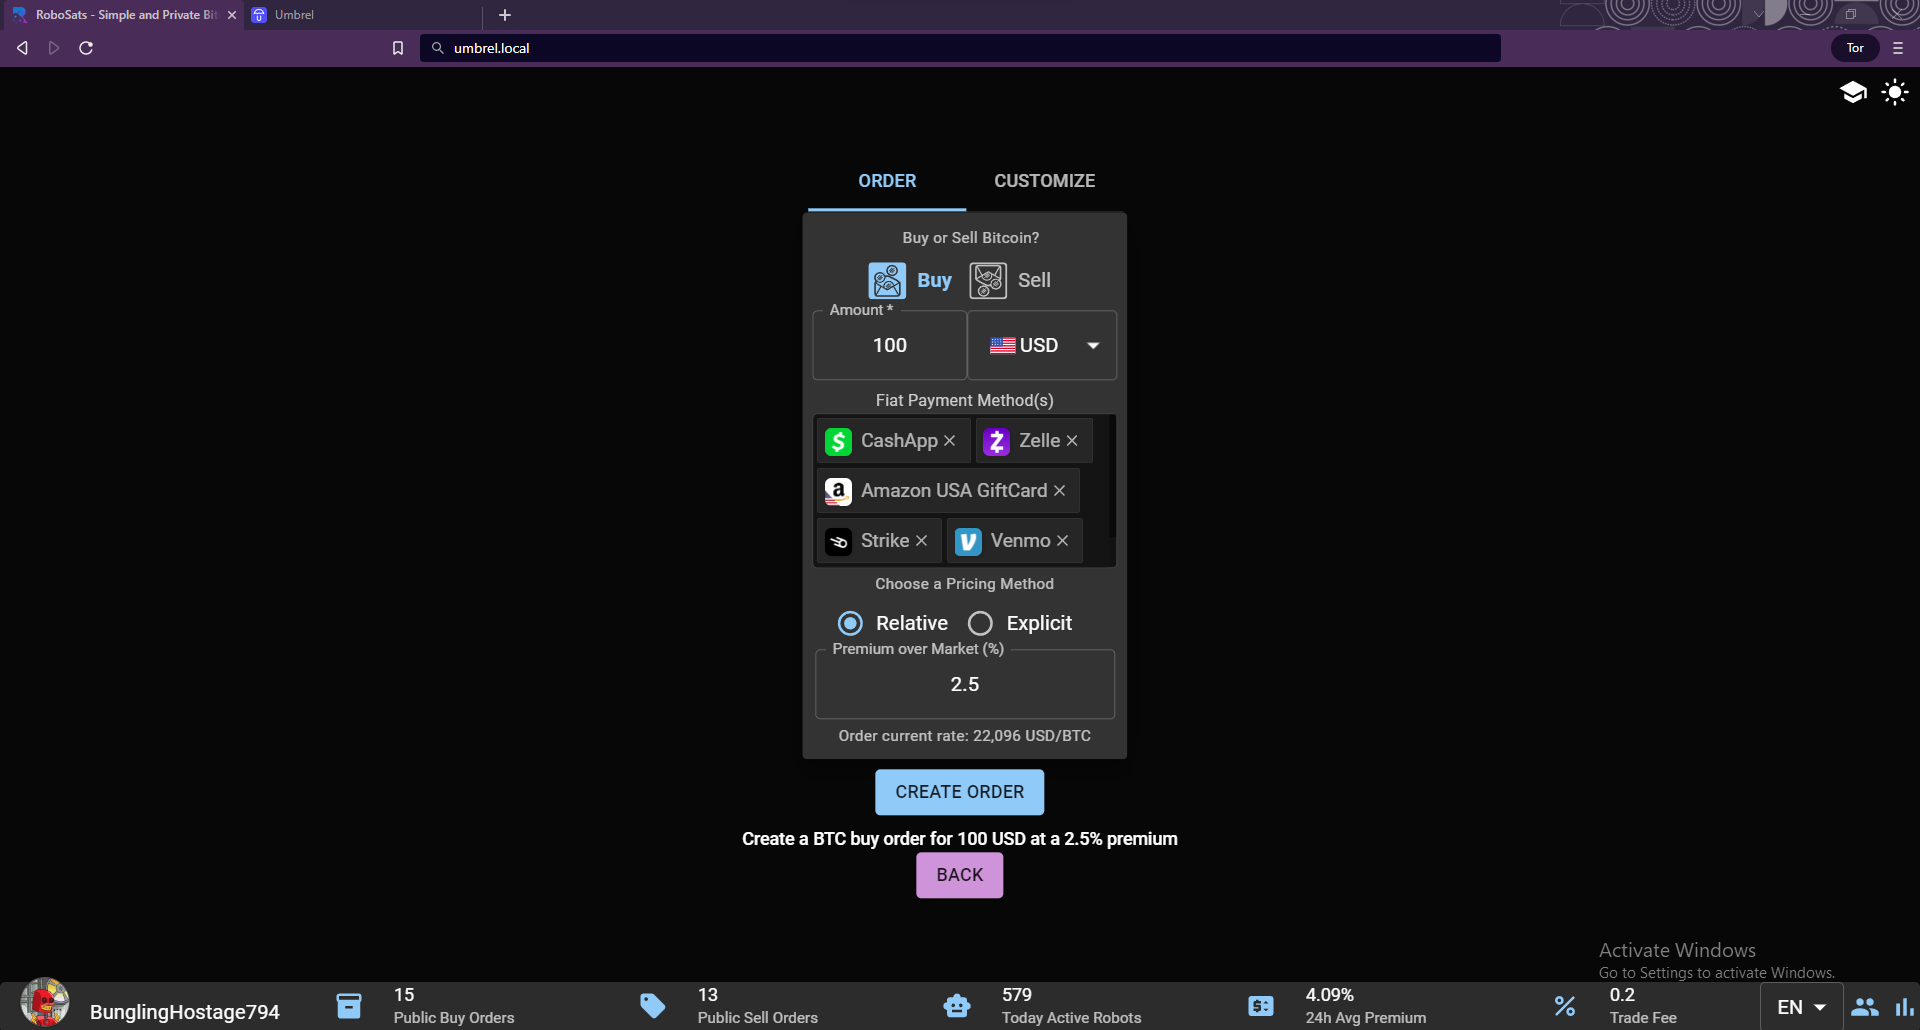Click the browser bookmark icon
The image size is (1920, 1030).
398,48
